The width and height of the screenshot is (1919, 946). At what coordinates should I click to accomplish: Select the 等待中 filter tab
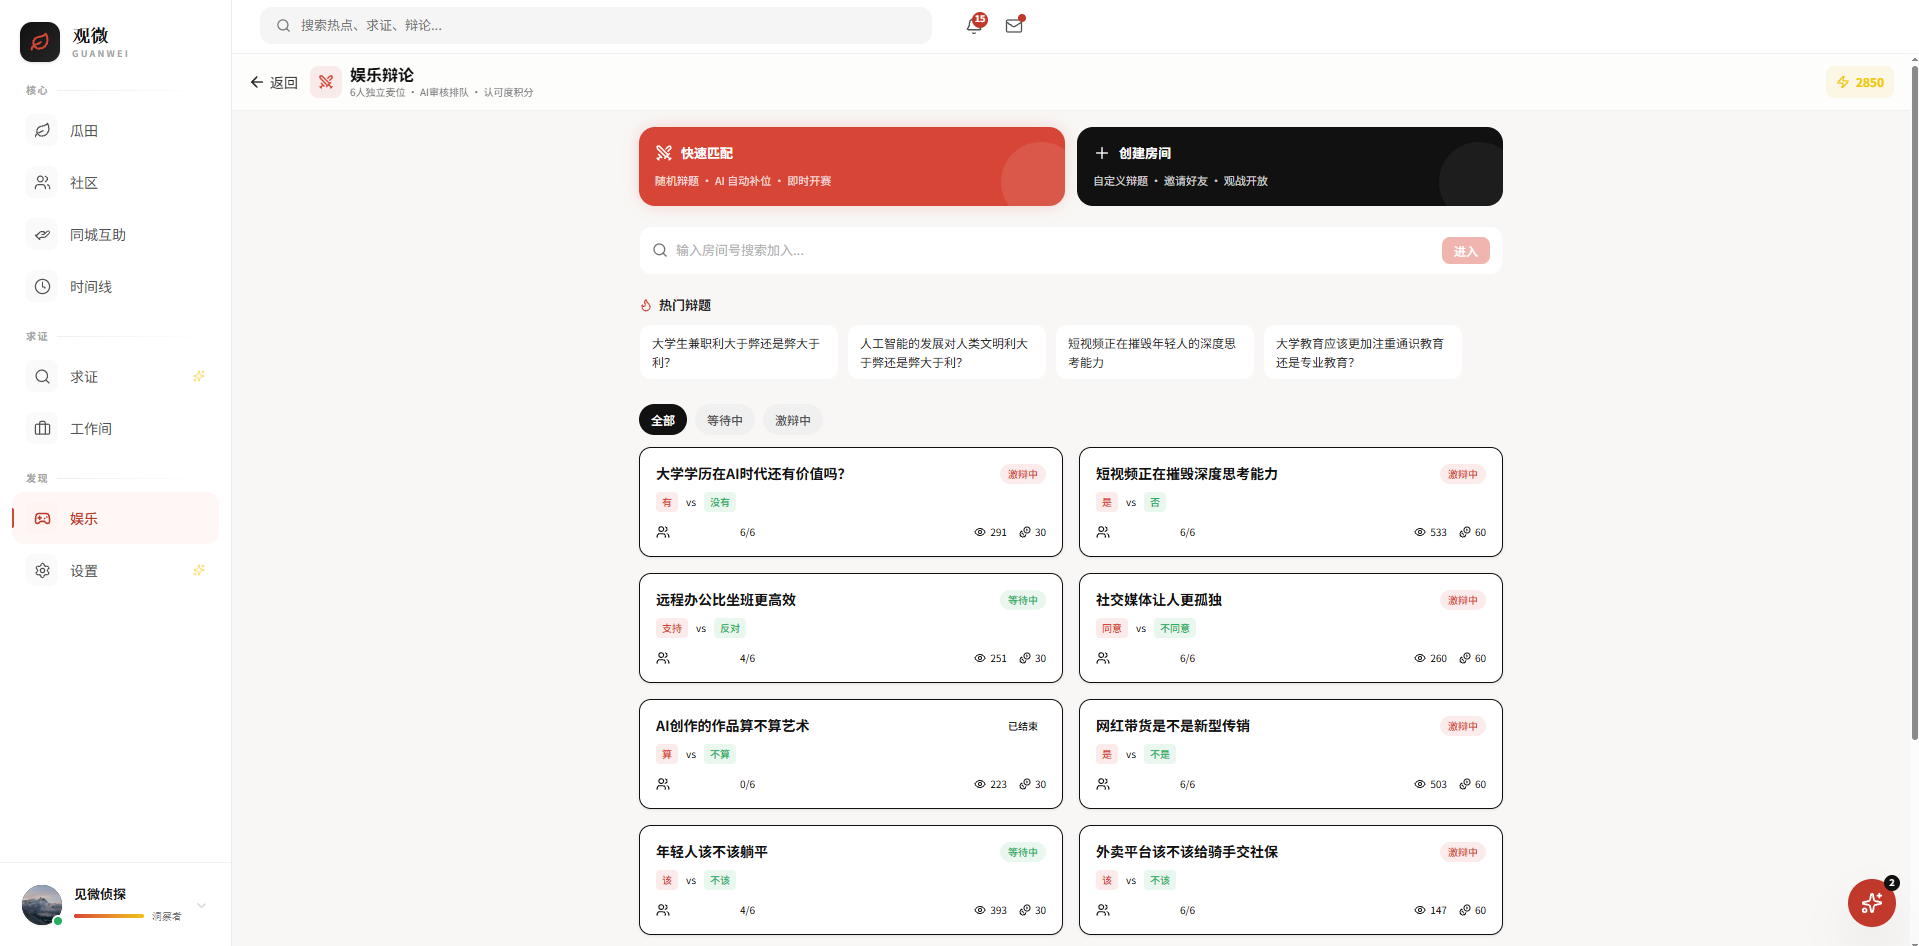725,420
